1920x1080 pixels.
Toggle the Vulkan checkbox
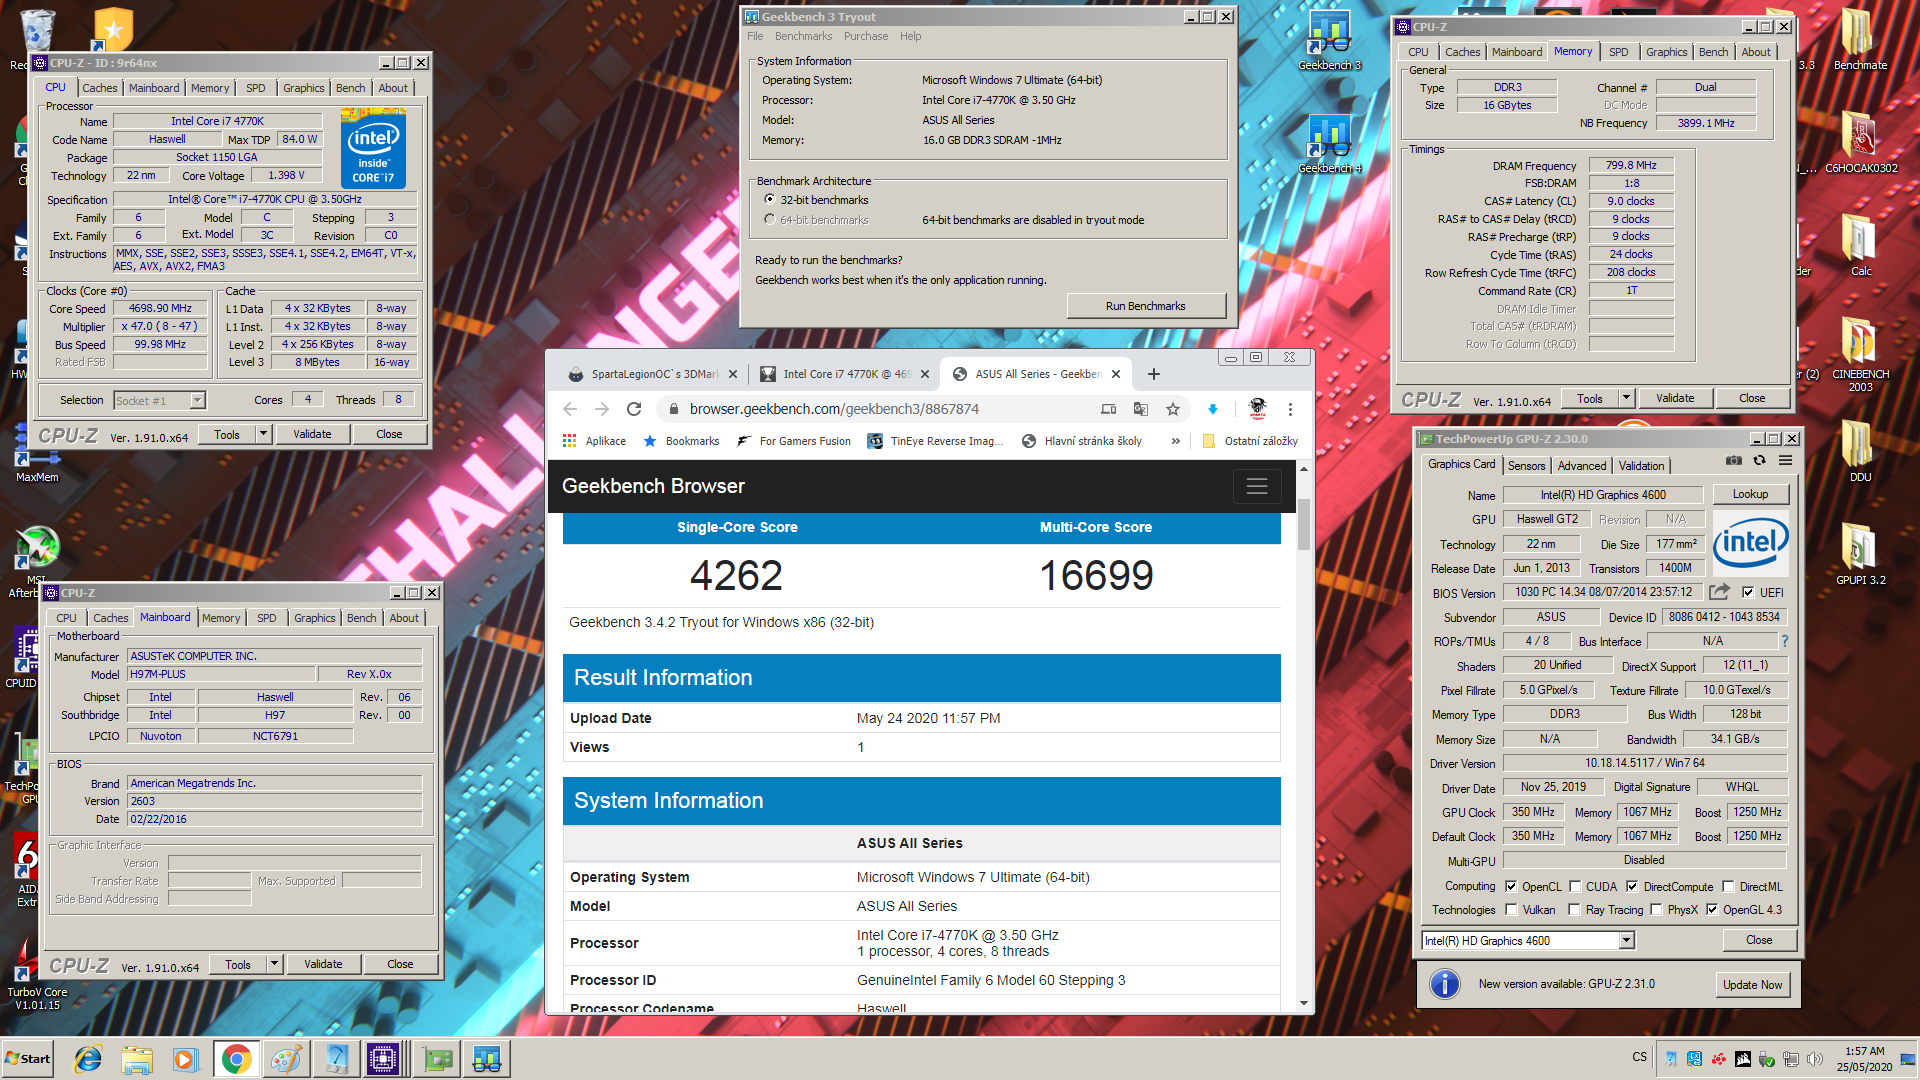pyautogui.click(x=1511, y=909)
